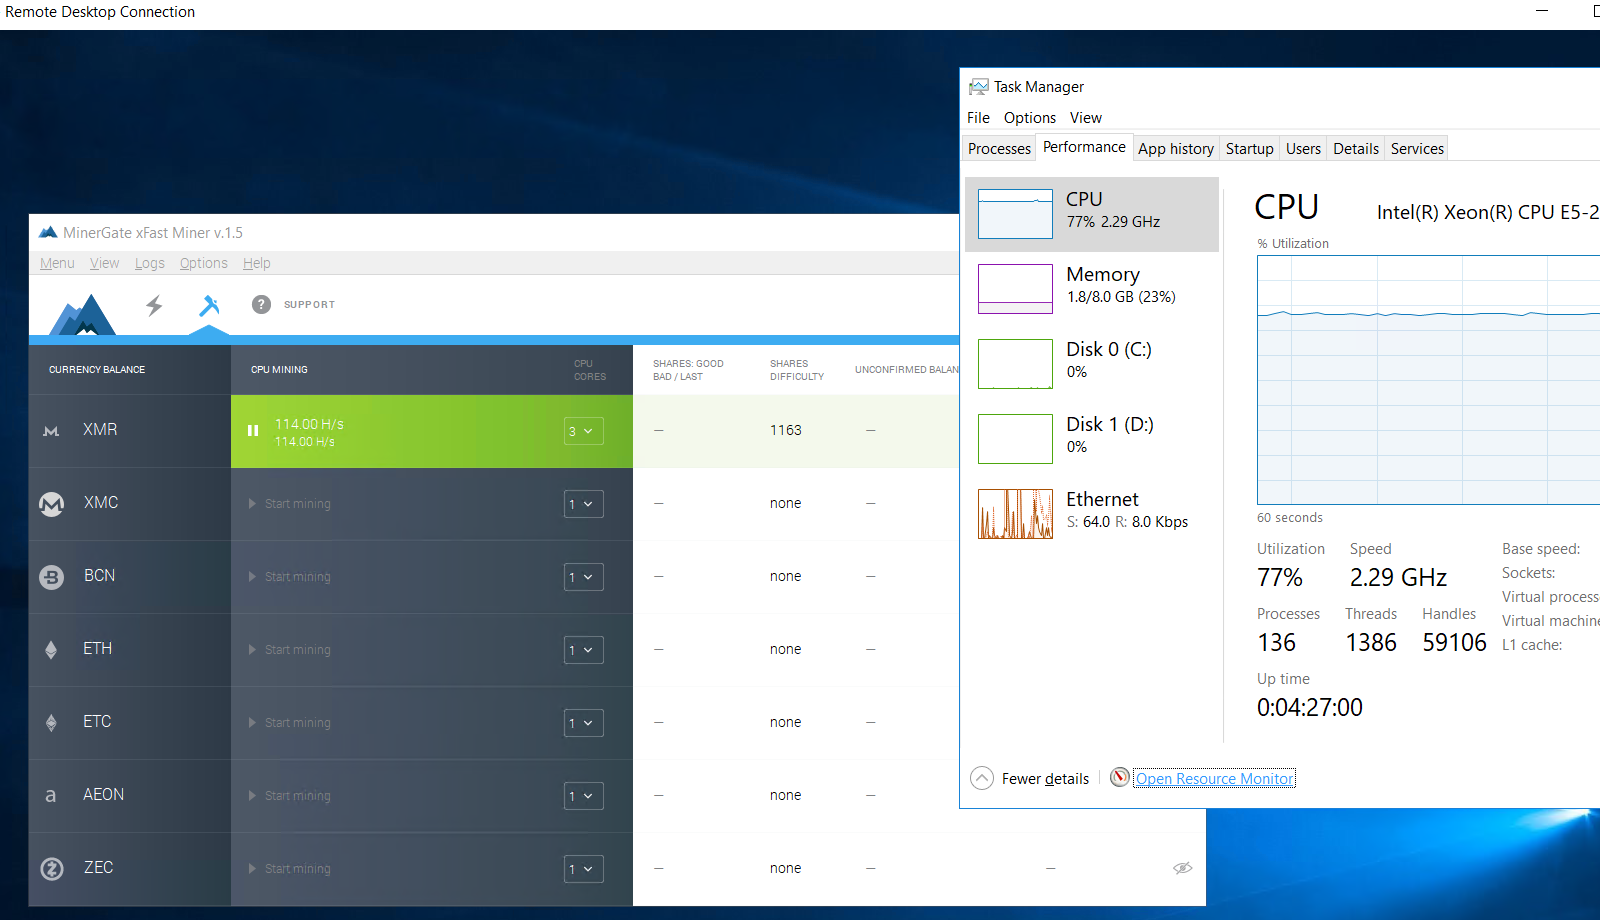Image resolution: width=1600 pixels, height=920 pixels.
Task: Start mining XMC
Action: 289,504
